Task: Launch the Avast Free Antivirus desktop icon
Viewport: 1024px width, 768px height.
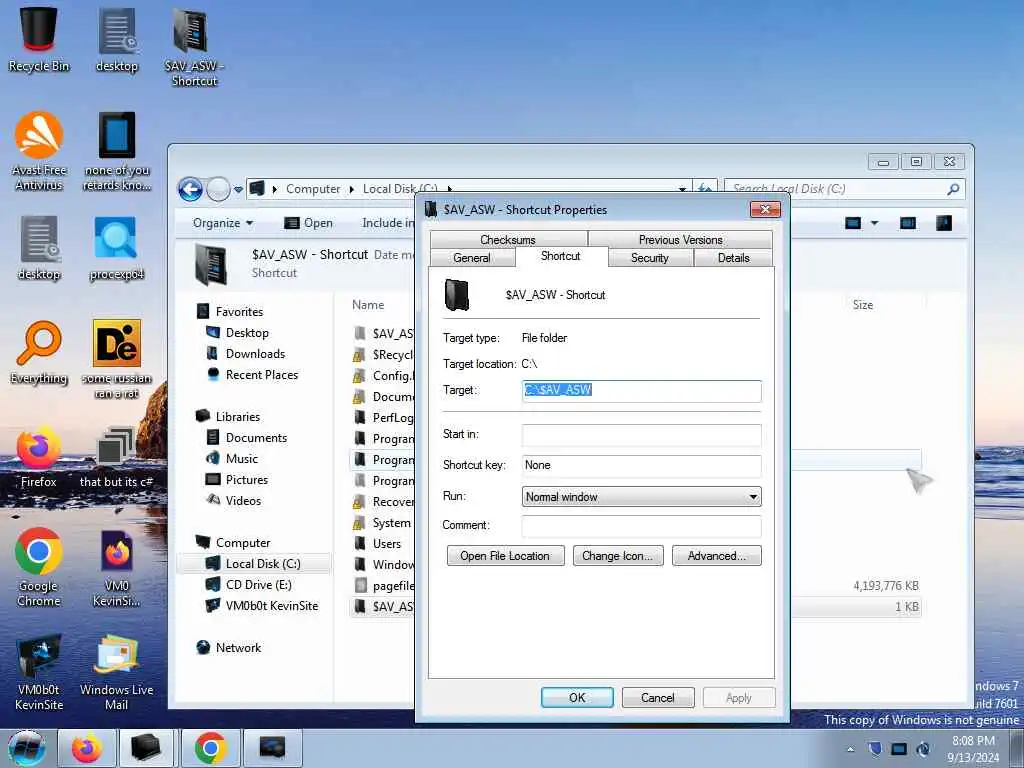Action: [39, 150]
